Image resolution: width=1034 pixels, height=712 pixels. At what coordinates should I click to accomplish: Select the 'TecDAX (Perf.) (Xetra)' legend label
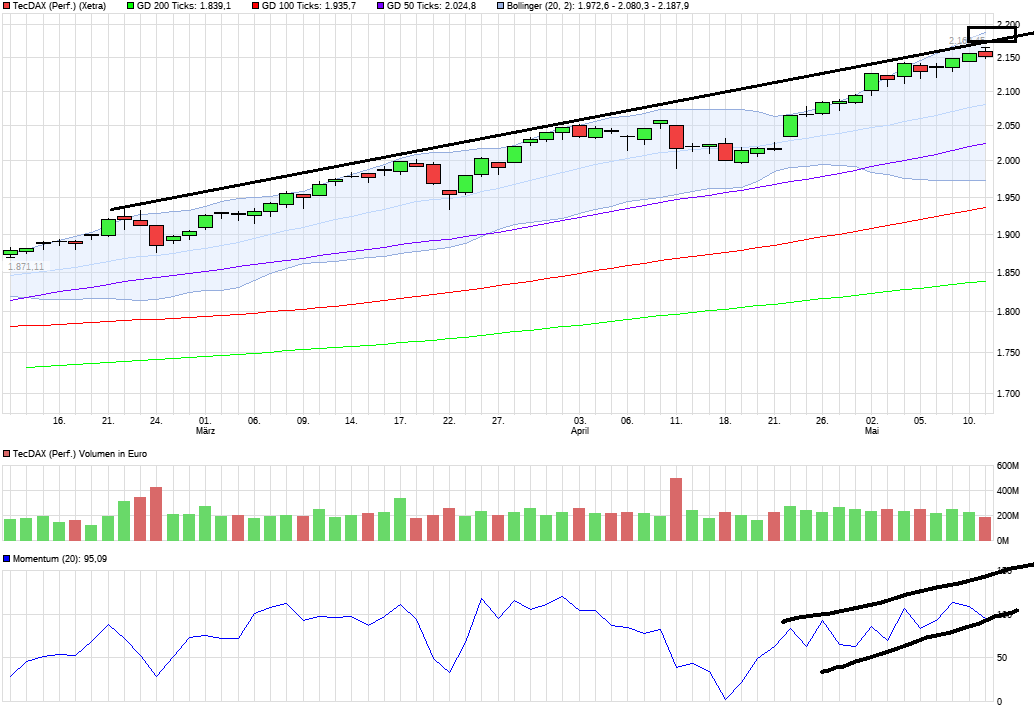click(59, 6)
